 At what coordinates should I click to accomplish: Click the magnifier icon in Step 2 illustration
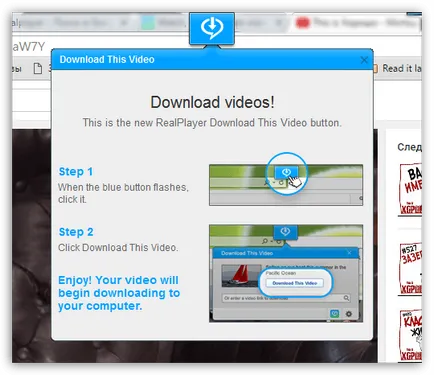(346, 298)
